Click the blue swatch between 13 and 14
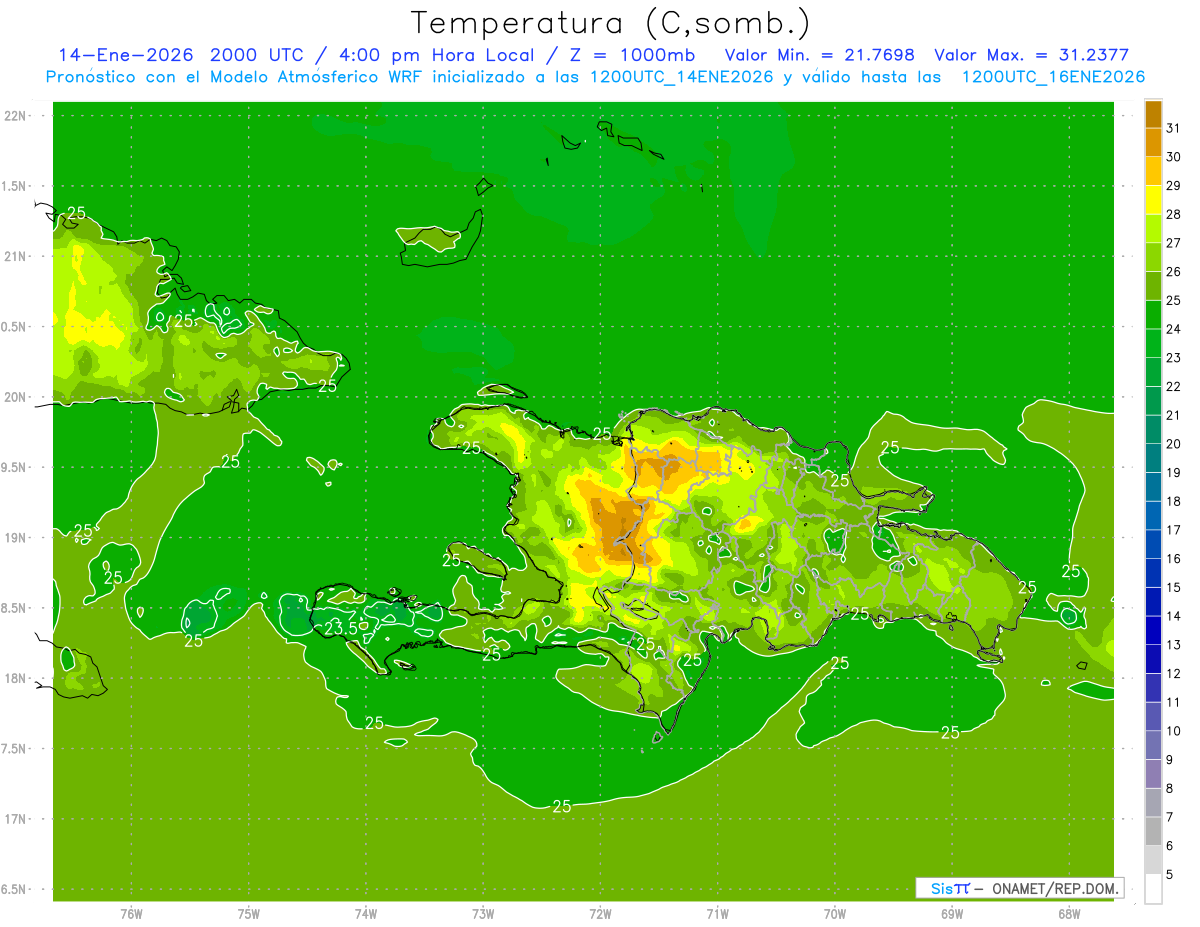This screenshot has height=927, width=1200. [x=1153, y=631]
